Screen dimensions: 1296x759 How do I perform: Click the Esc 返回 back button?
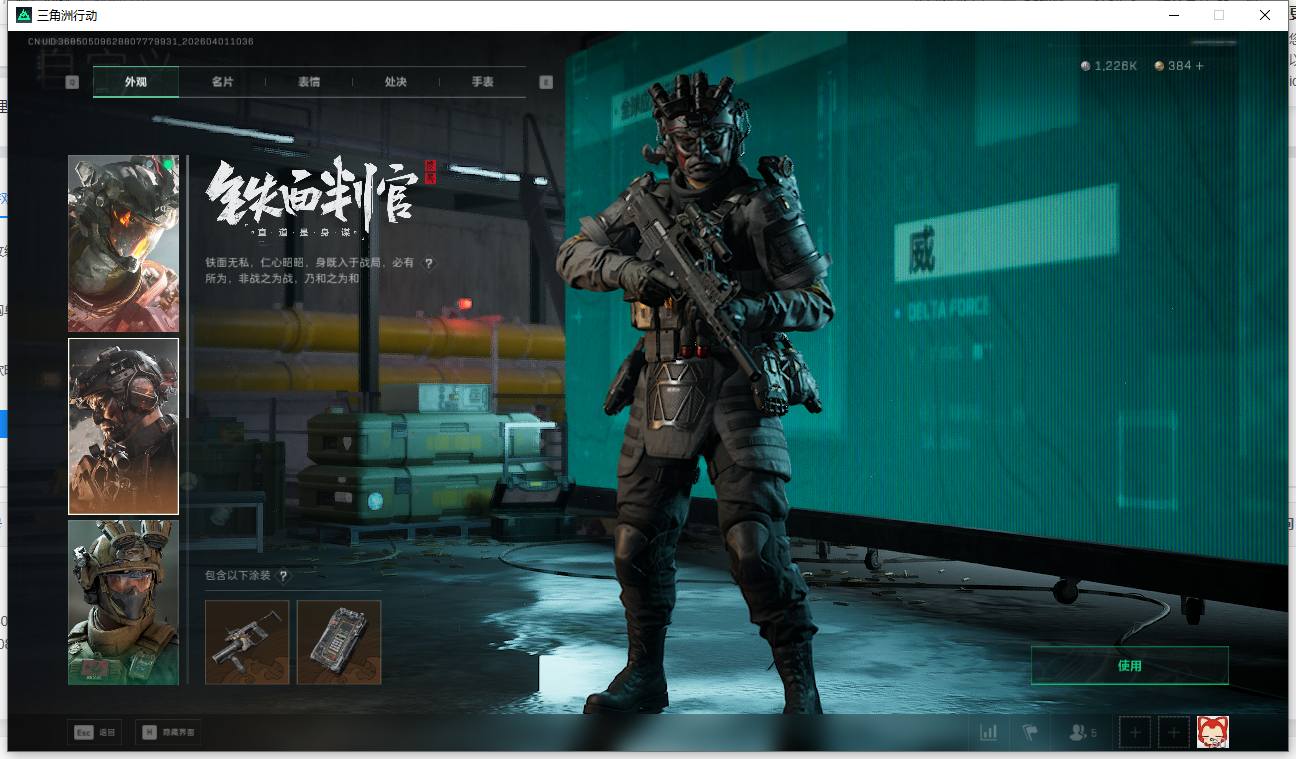[95, 733]
